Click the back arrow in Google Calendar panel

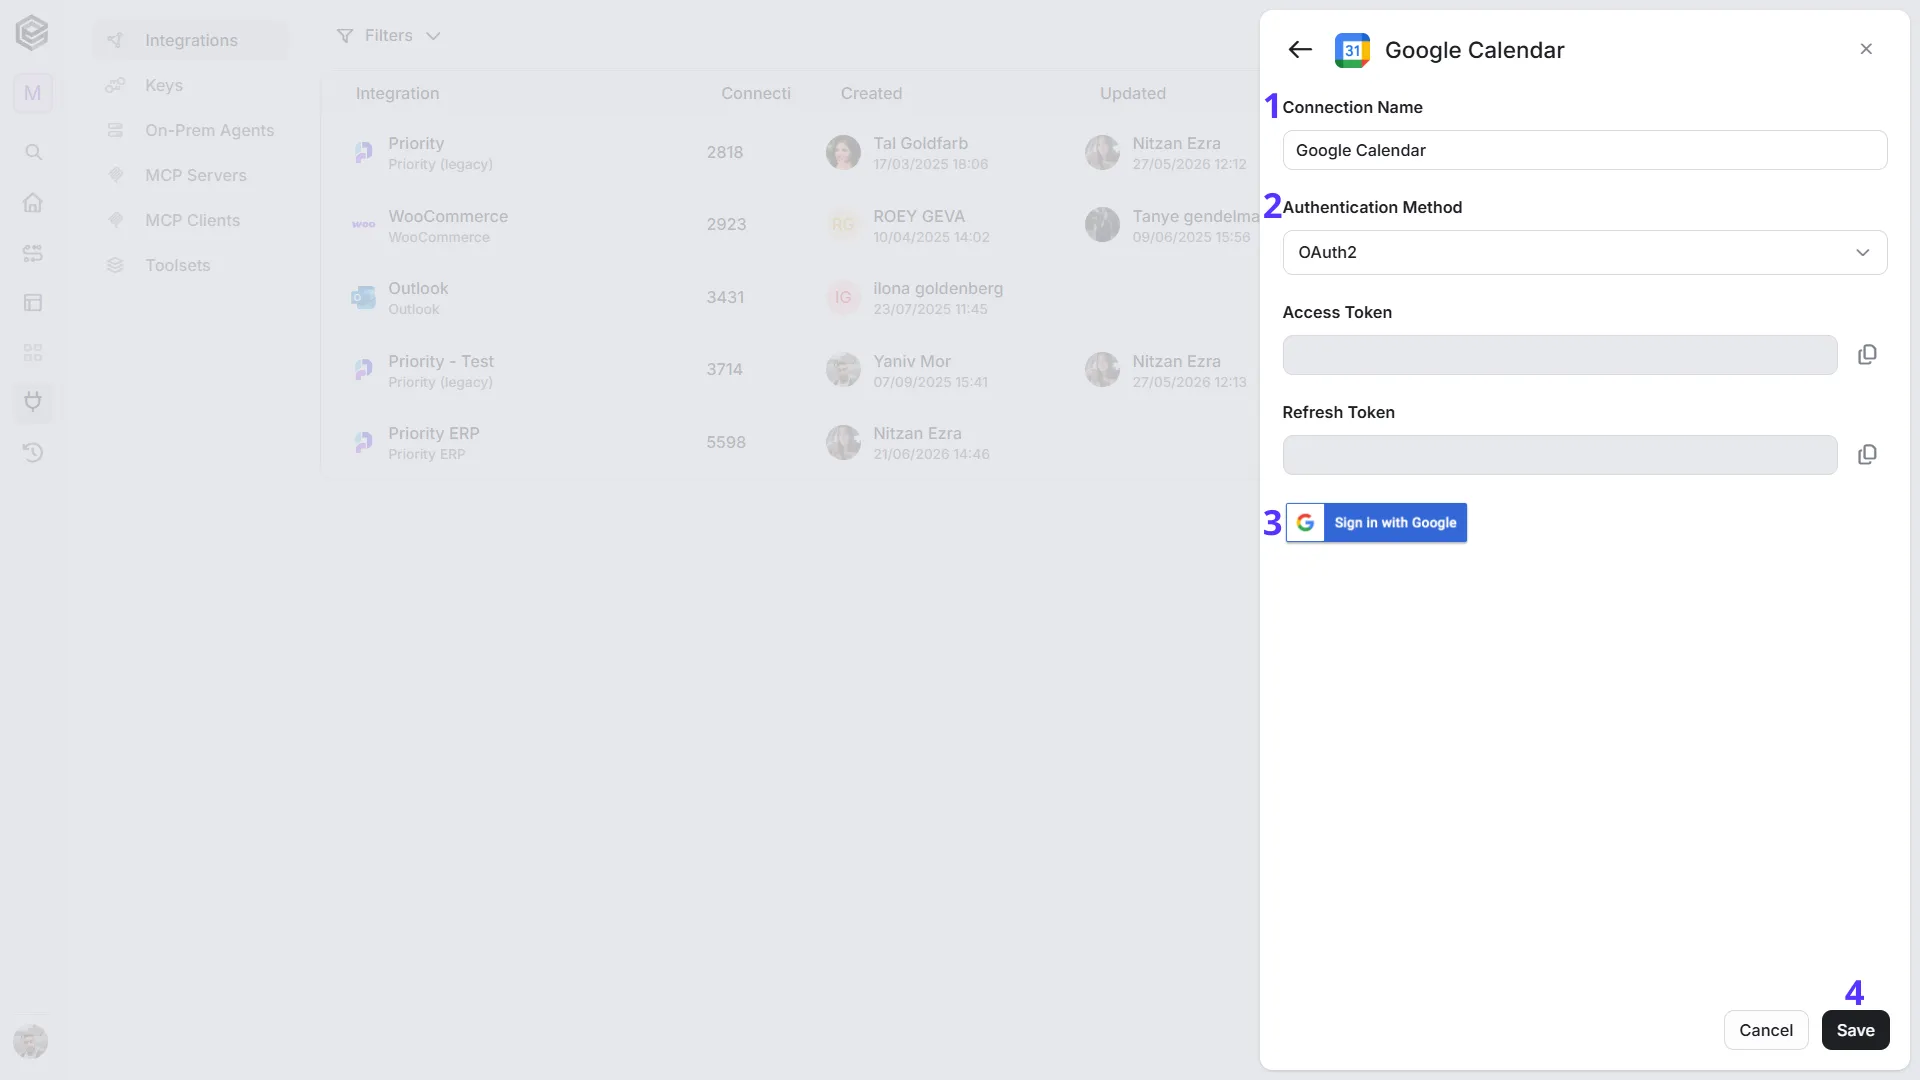click(1300, 49)
